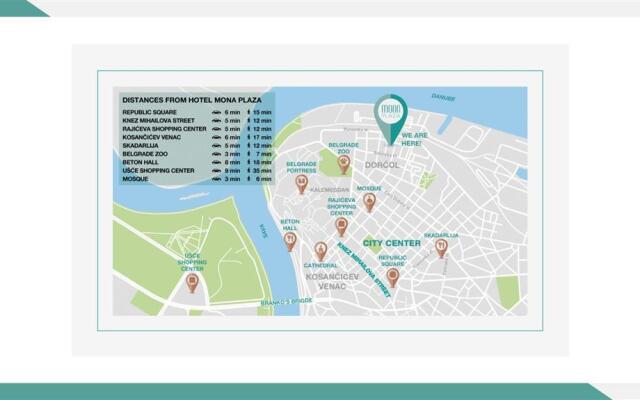
Task: Click 'REPUBLIC SQUARE' in the distances list
Action: pyautogui.click(x=149, y=112)
